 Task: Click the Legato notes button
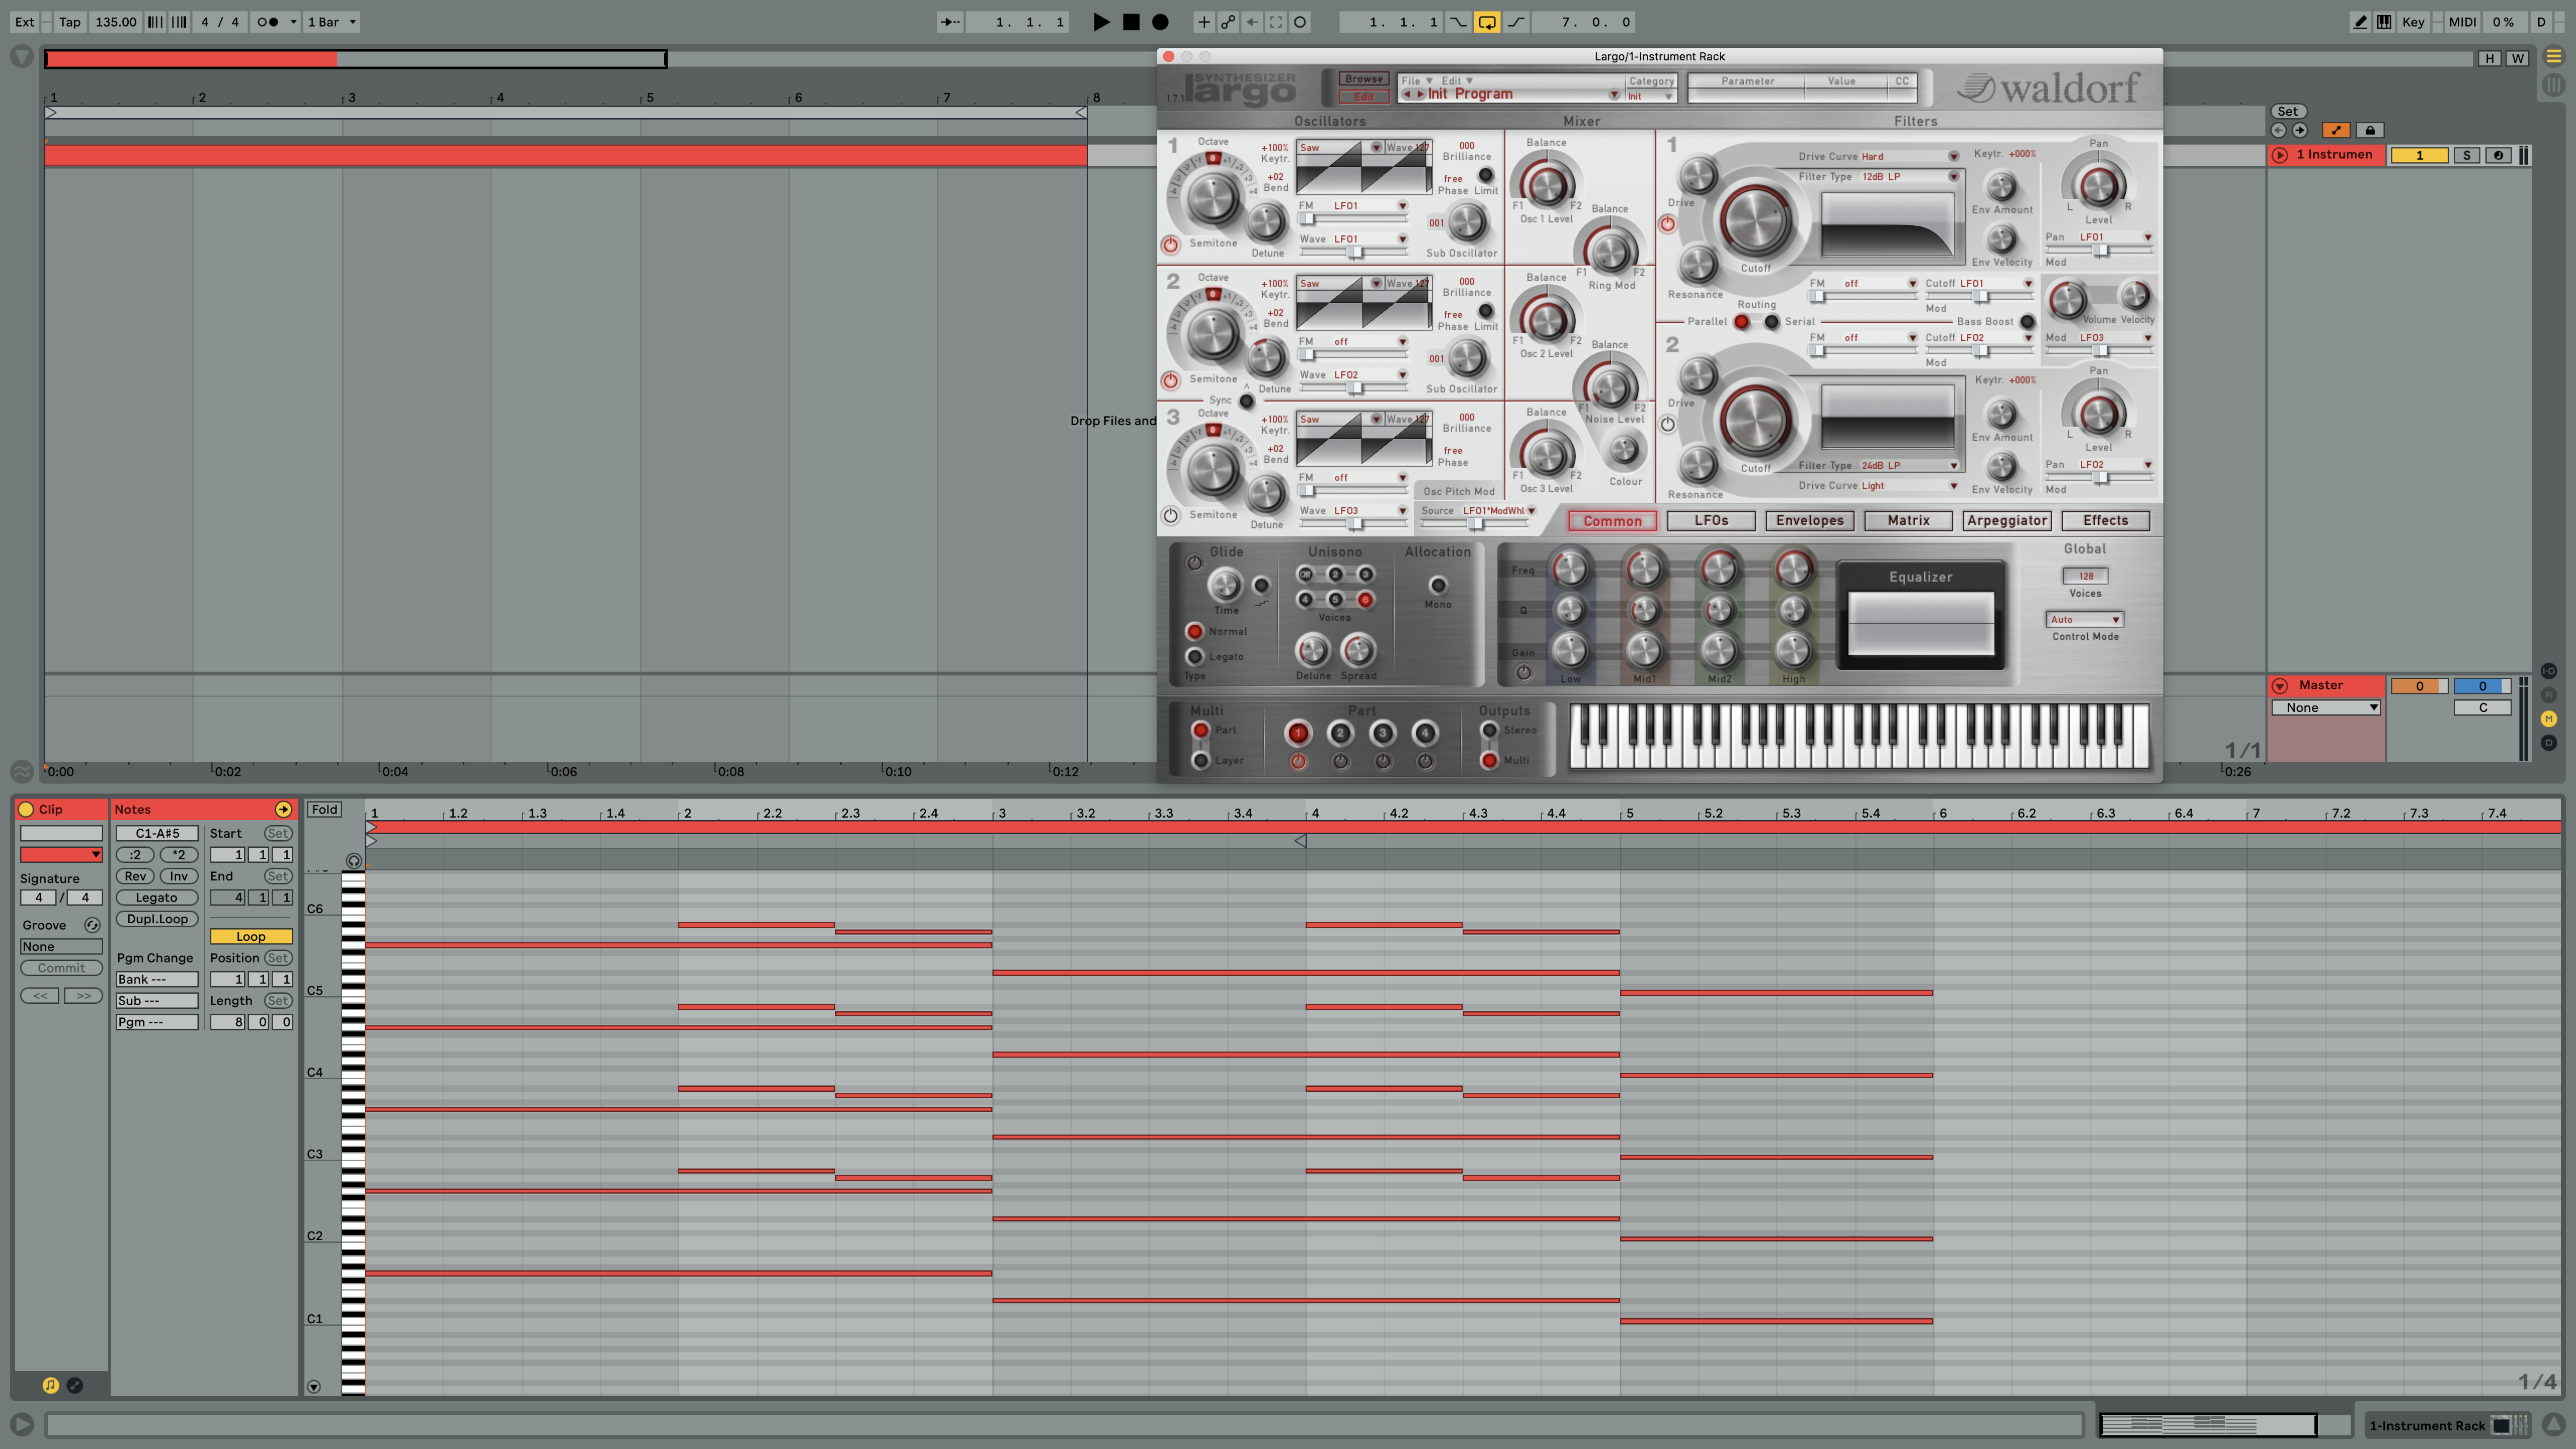pyautogui.click(x=156, y=898)
